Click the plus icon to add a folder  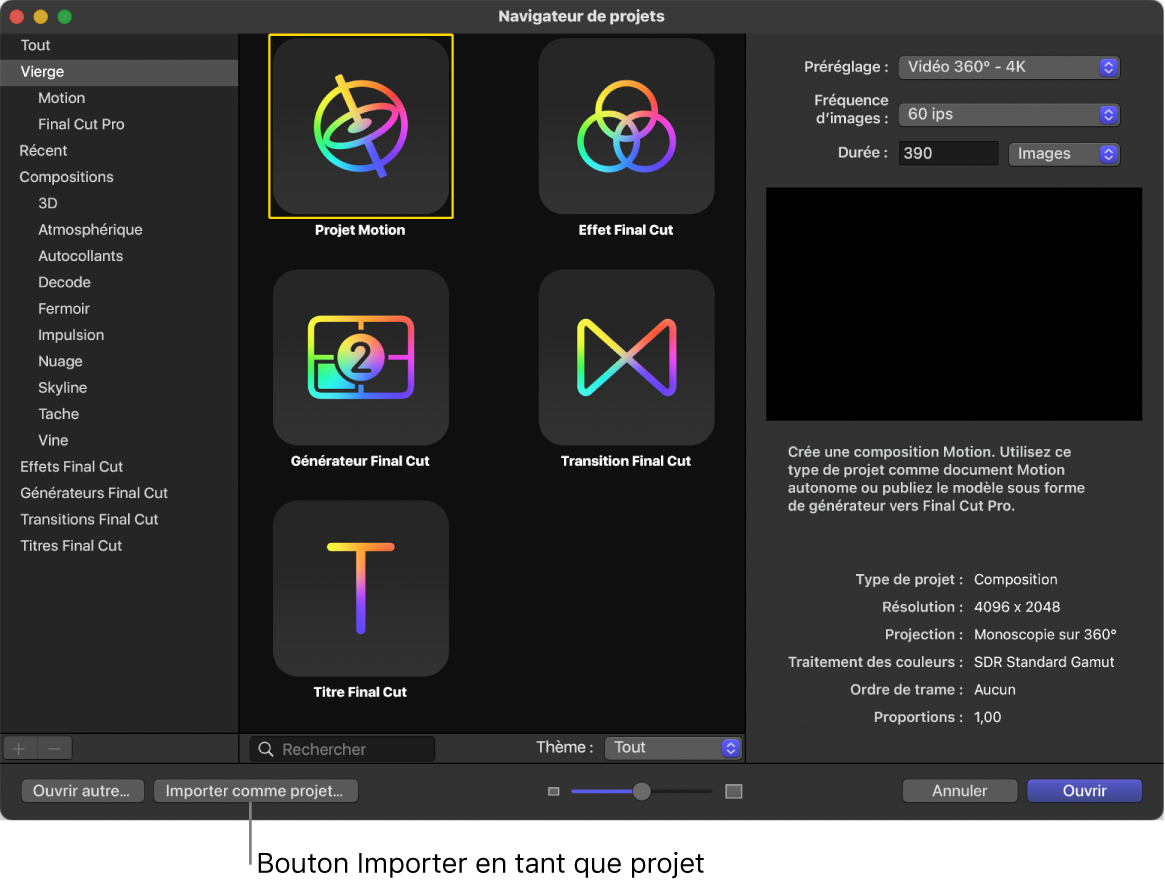[18, 748]
